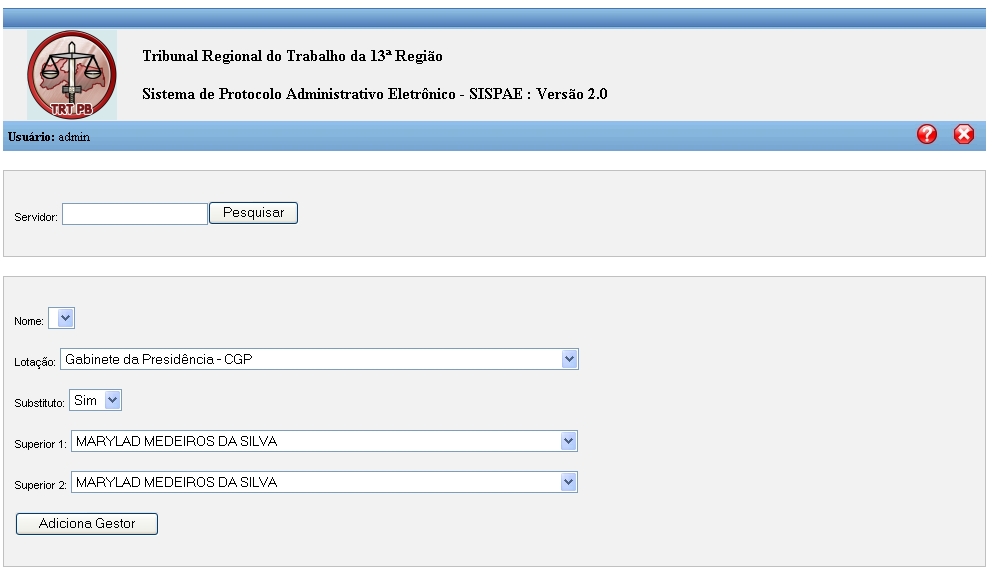The width and height of the screenshot is (995, 583).
Task: Expand the Superior 2 dropdown list
Action: 324,482
